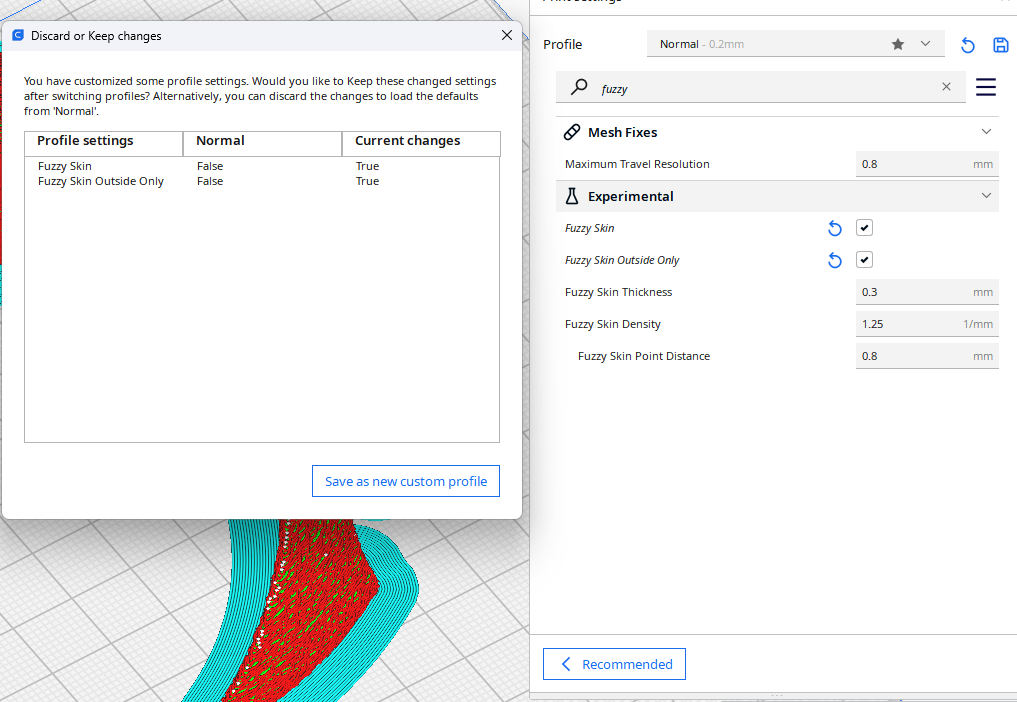The height and width of the screenshot is (702, 1017).
Task: Save the current profile using the save icon
Action: (1000, 45)
